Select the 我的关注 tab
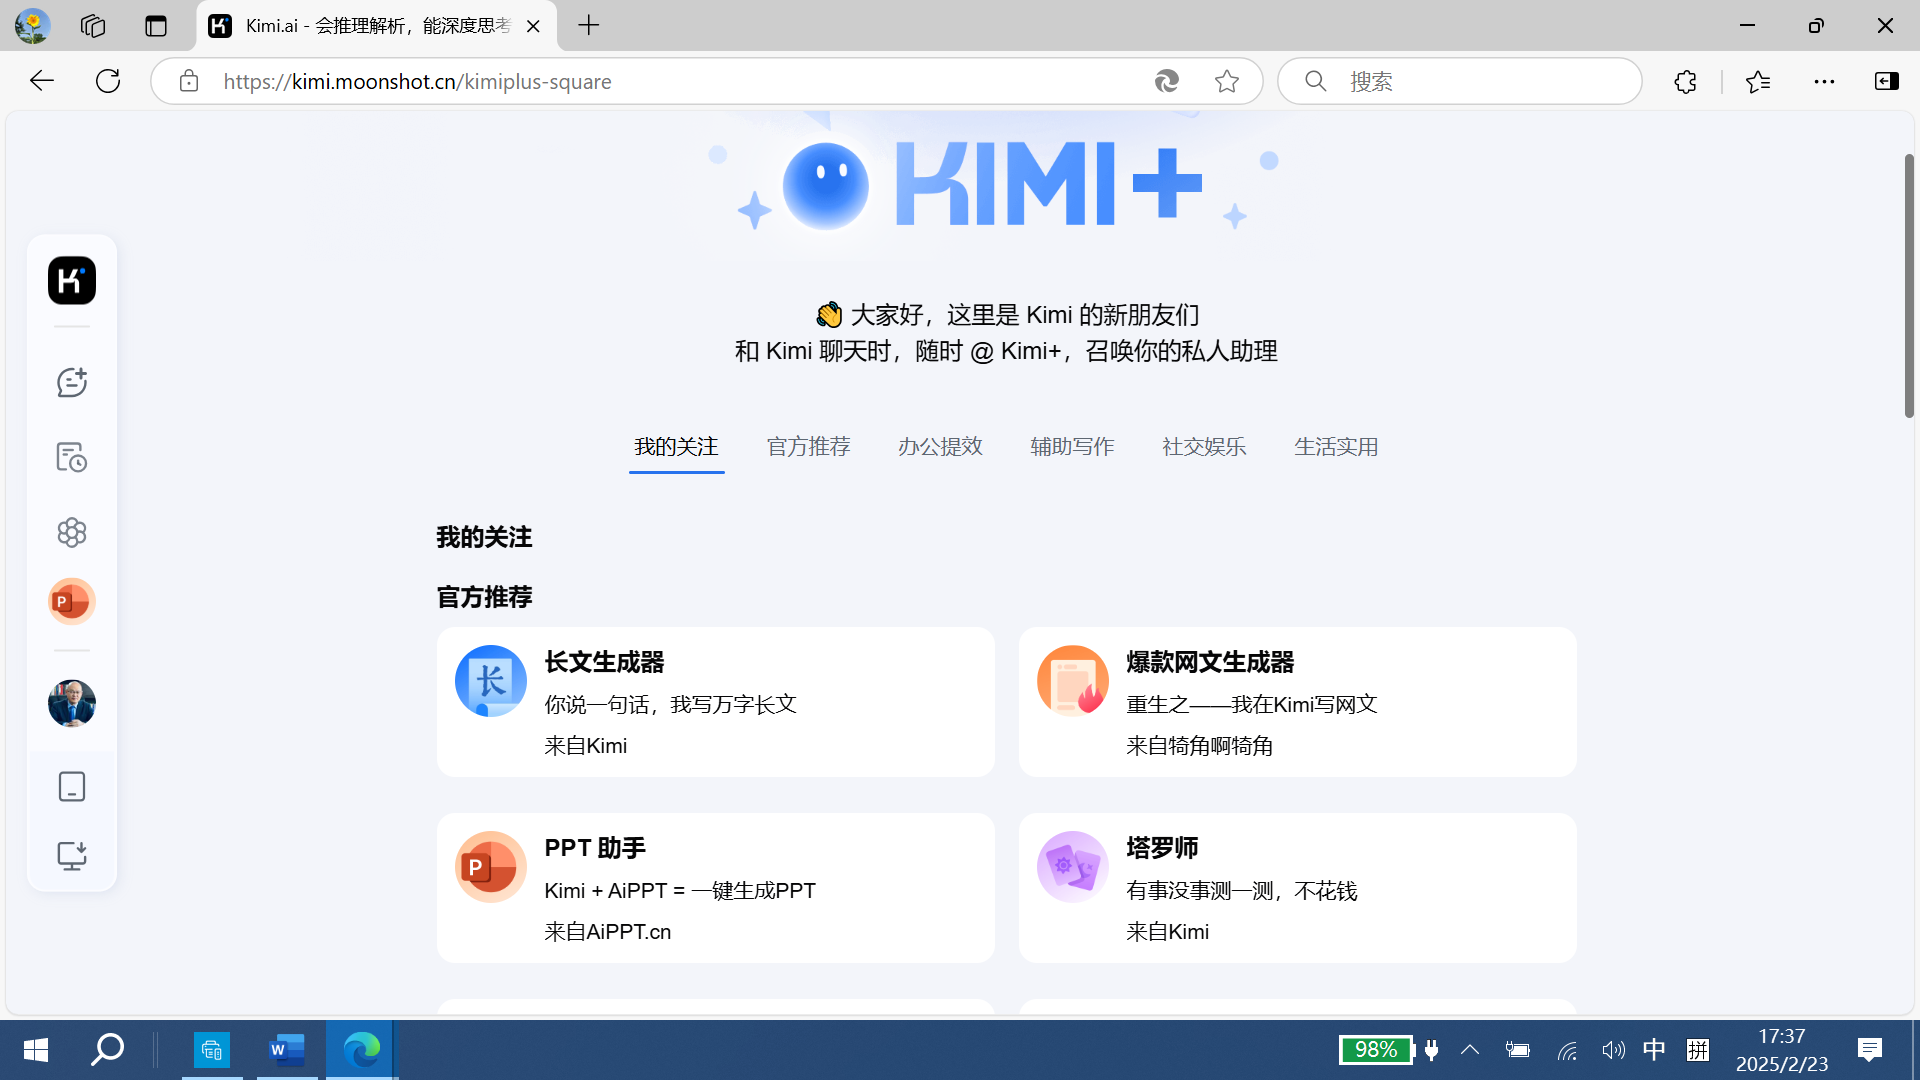The image size is (1920, 1080). pos(677,447)
